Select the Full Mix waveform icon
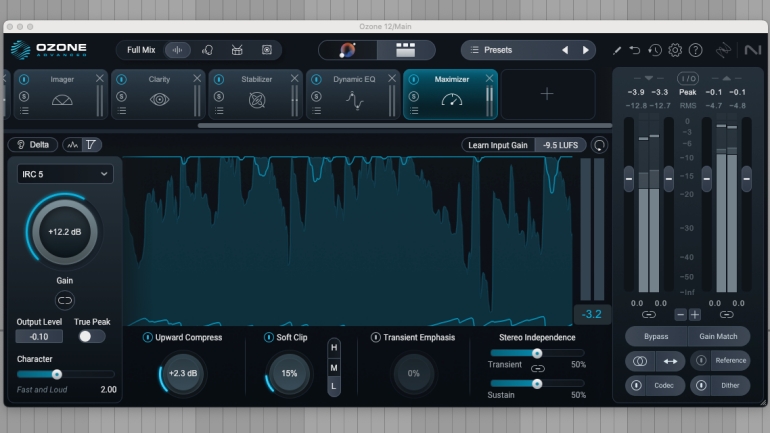Viewport: 770px width, 433px height. tap(177, 50)
